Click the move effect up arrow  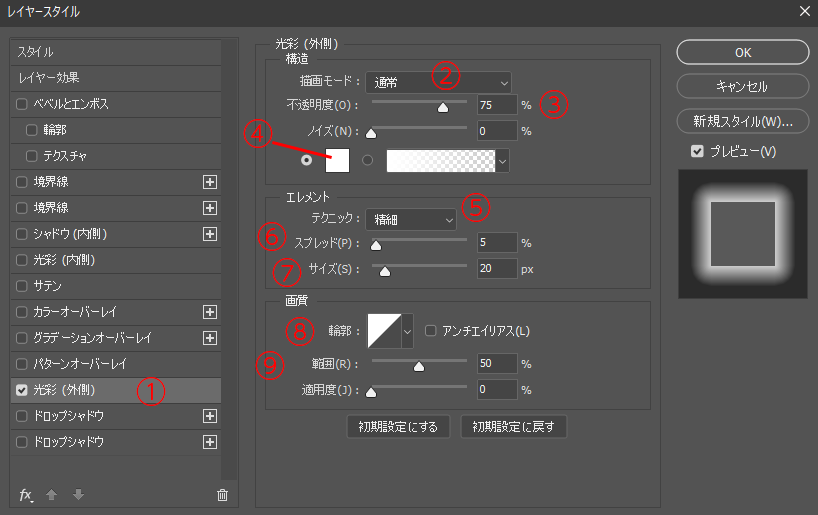[x=51, y=494]
